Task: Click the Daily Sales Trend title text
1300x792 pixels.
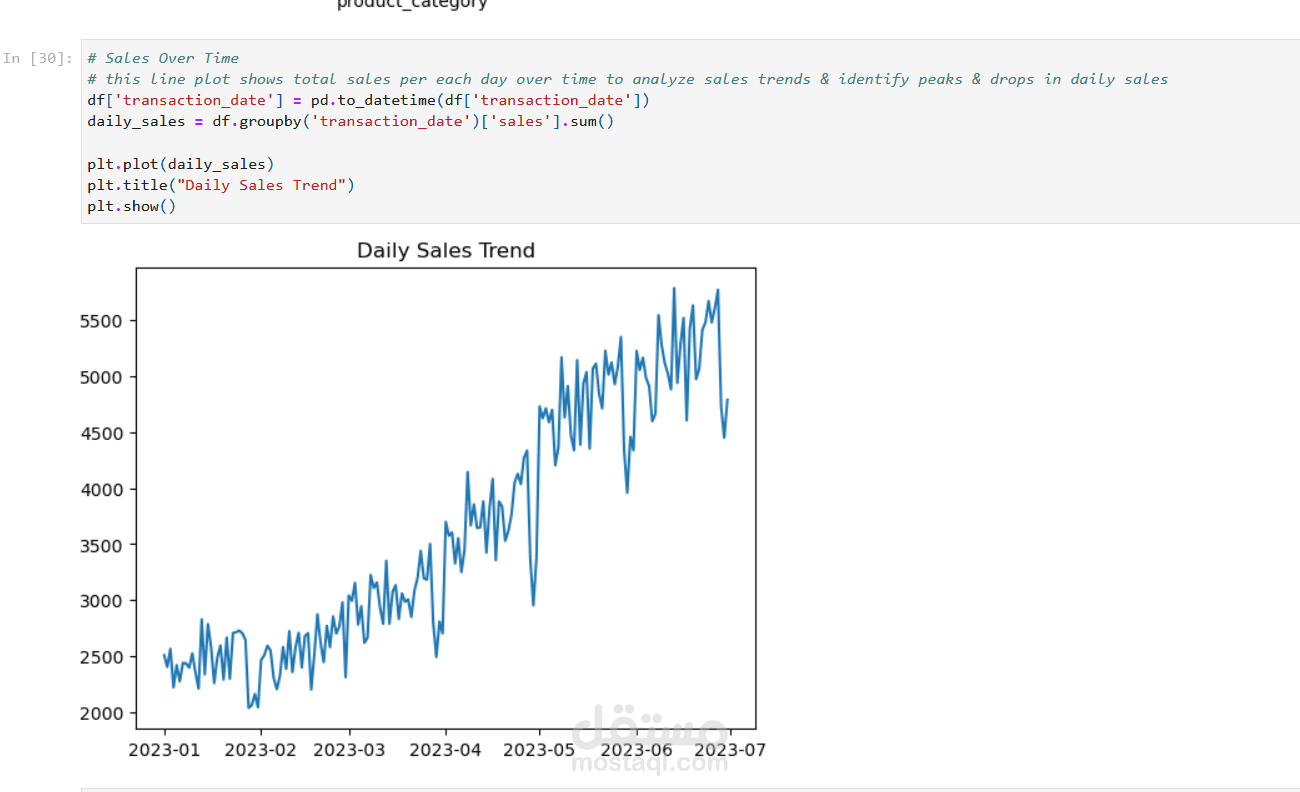Action: click(445, 250)
